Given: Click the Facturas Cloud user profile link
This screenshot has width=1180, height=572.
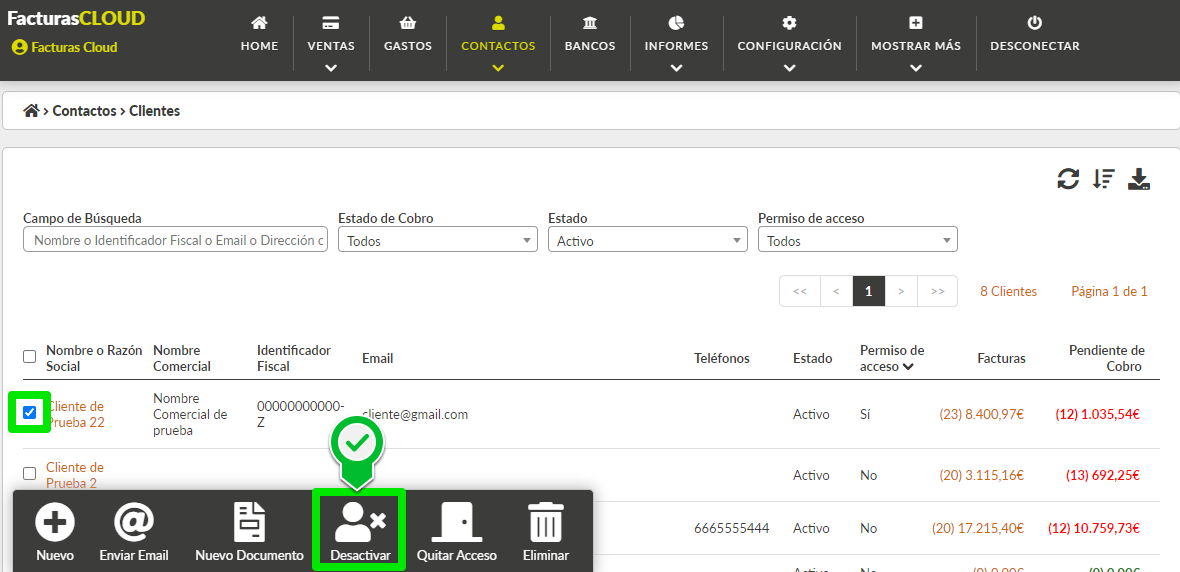Looking at the screenshot, I should click(65, 47).
